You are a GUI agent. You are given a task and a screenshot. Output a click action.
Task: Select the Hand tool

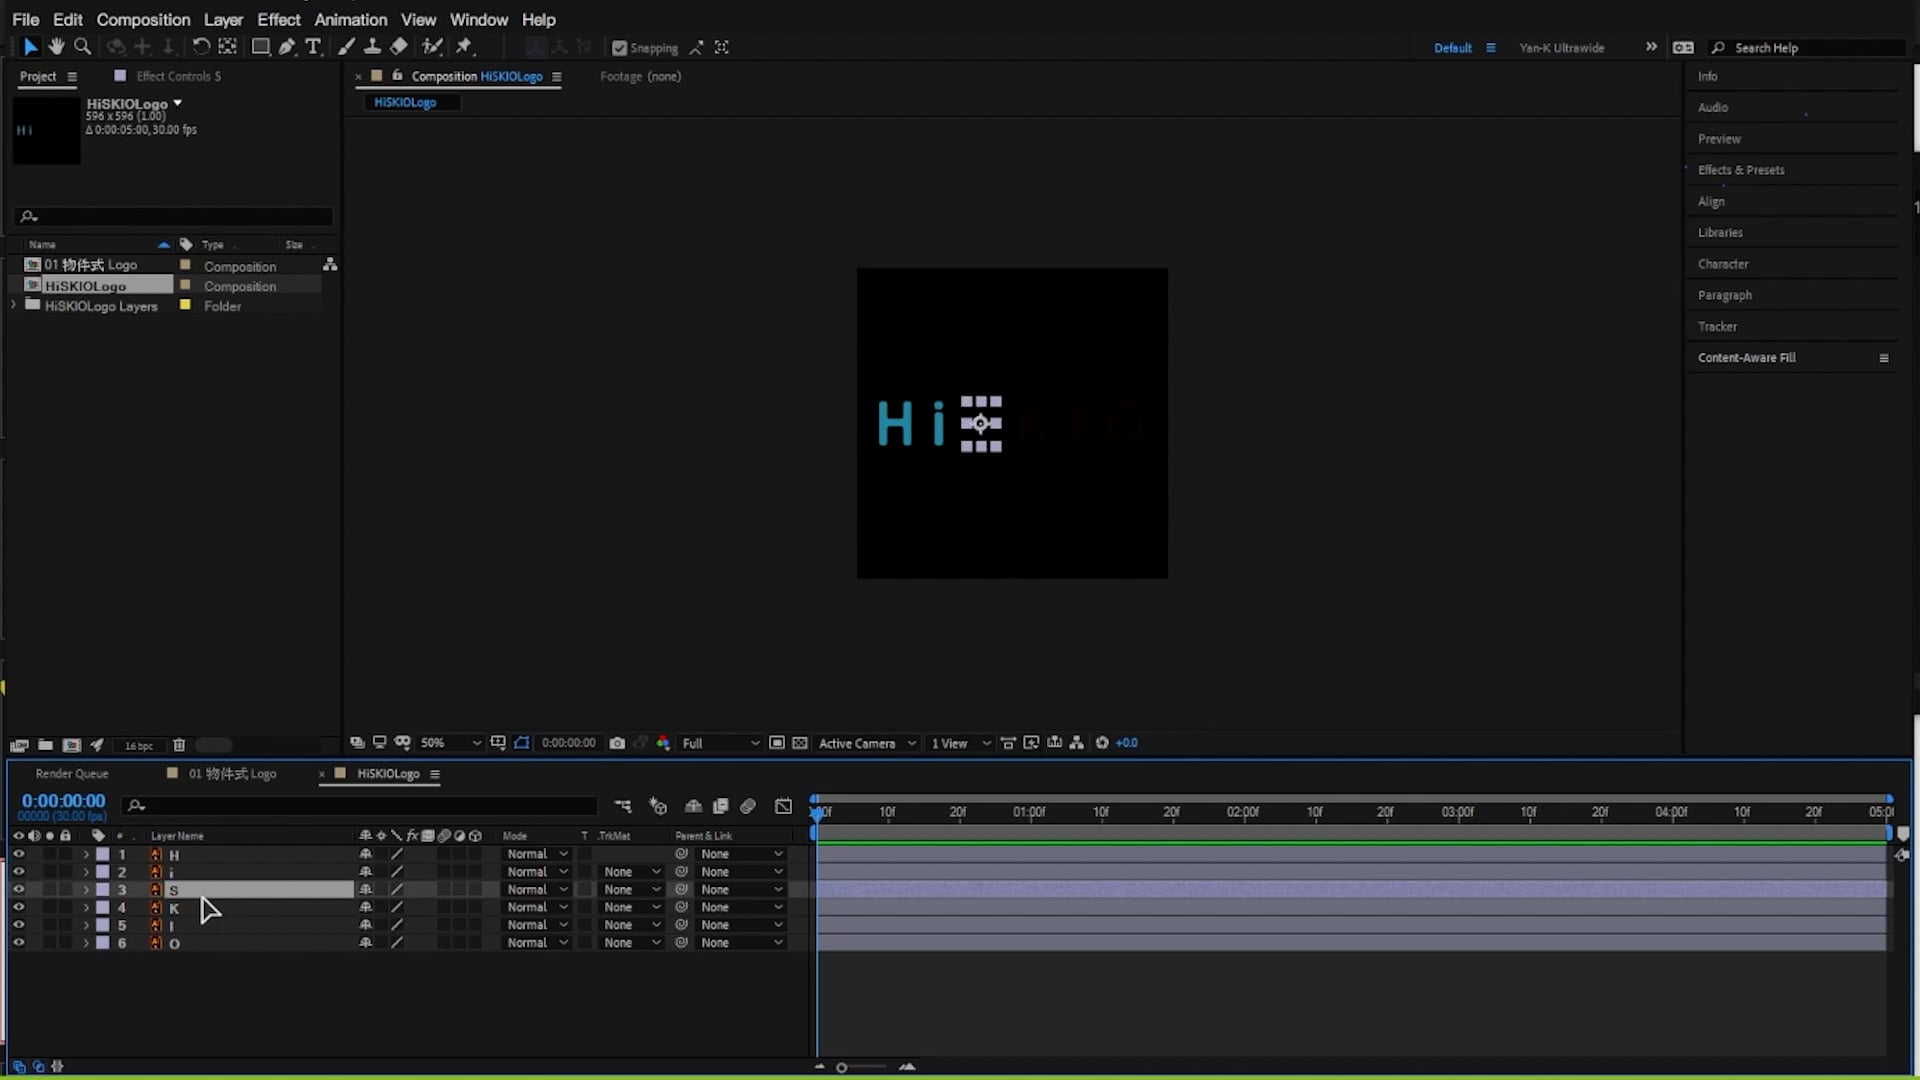[56, 47]
